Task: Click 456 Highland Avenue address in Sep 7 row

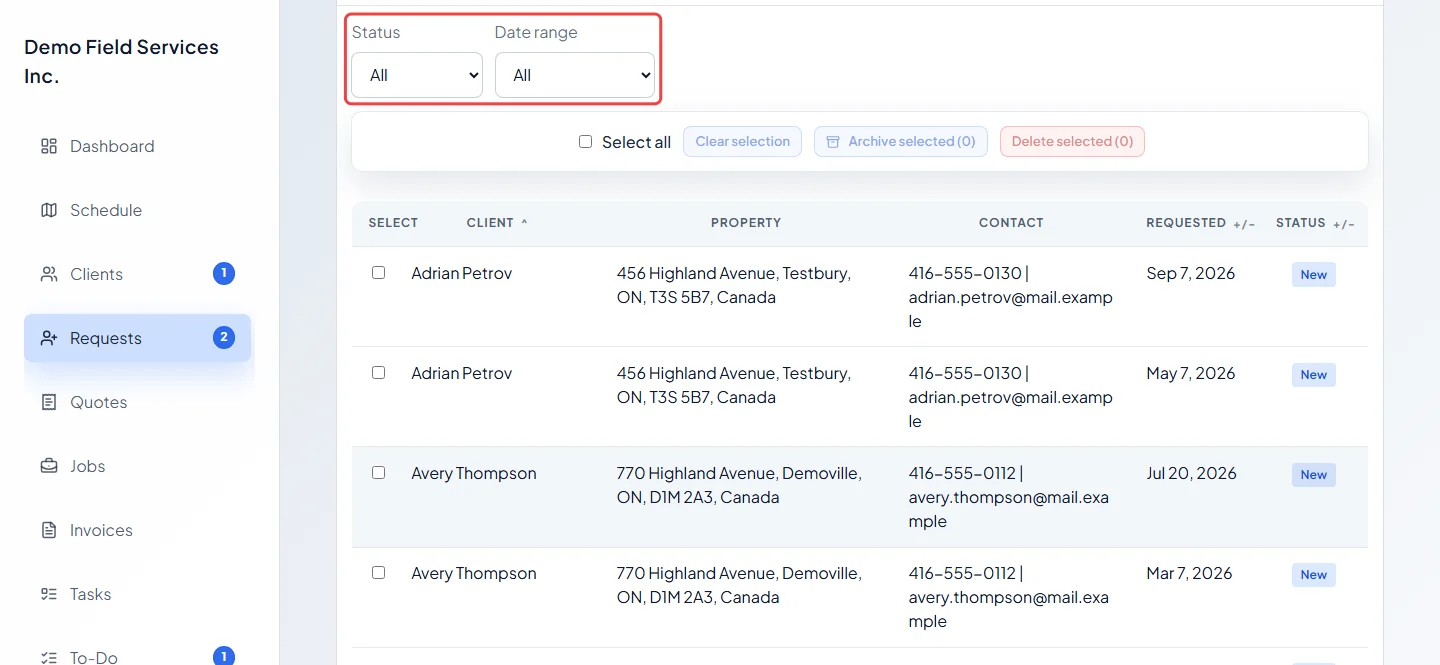Action: (x=734, y=285)
